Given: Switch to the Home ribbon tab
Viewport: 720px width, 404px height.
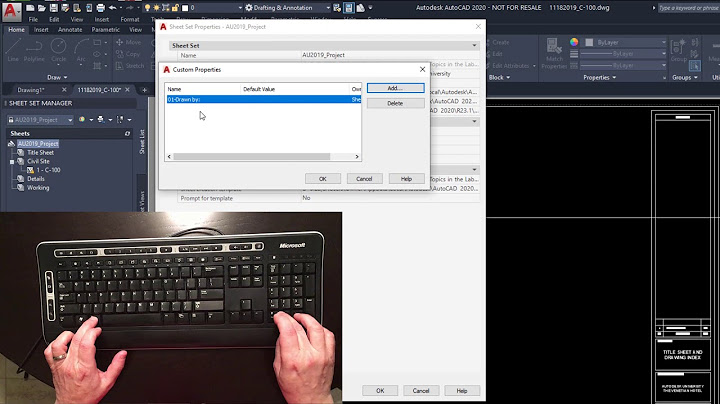Looking at the screenshot, I should click(x=17, y=29).
